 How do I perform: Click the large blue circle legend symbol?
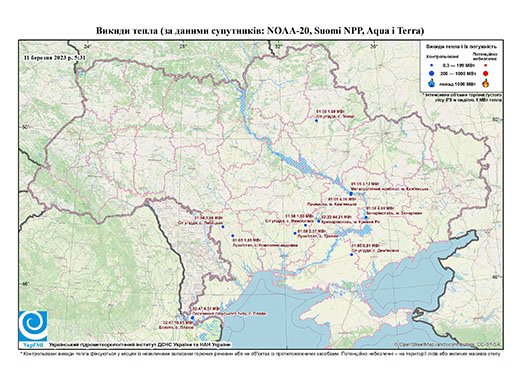(432, 73)
